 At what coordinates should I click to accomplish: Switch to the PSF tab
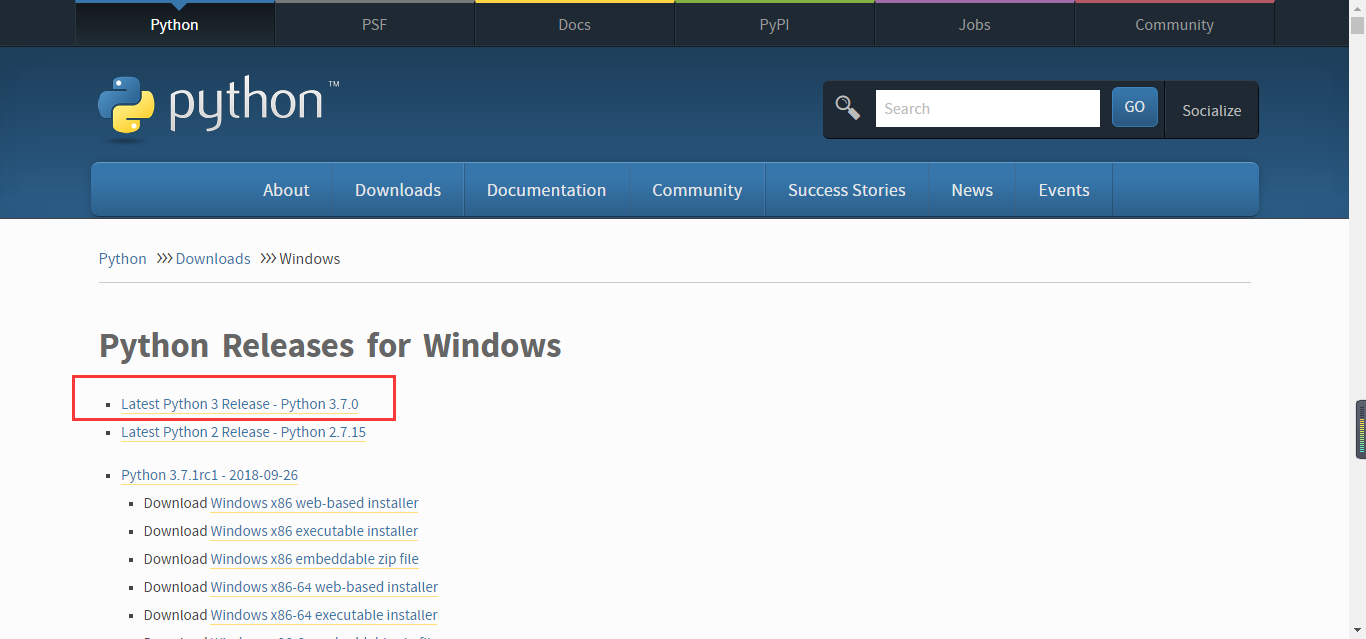pos(375,24)
